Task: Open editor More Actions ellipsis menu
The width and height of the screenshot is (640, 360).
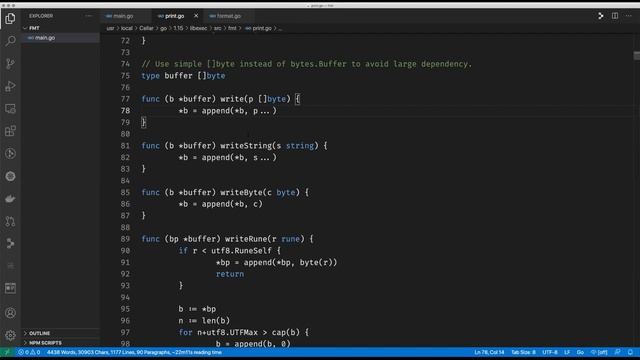Action: (629, 16)
